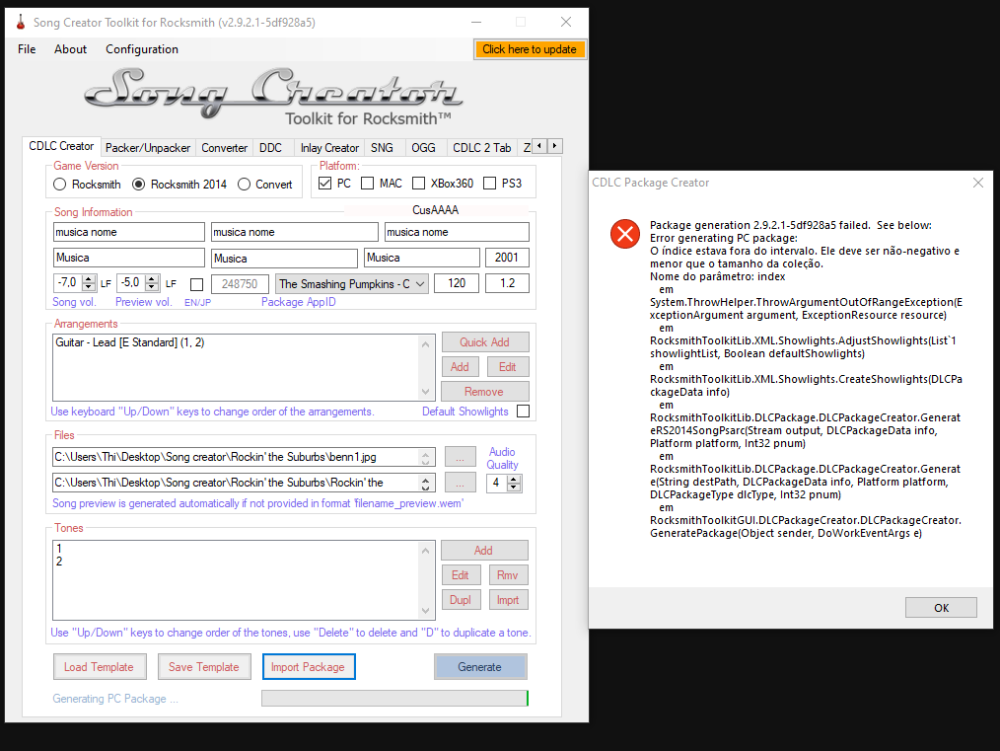Click the red error icon in dialog
1000x751 pixels.
tap(625, 234)
